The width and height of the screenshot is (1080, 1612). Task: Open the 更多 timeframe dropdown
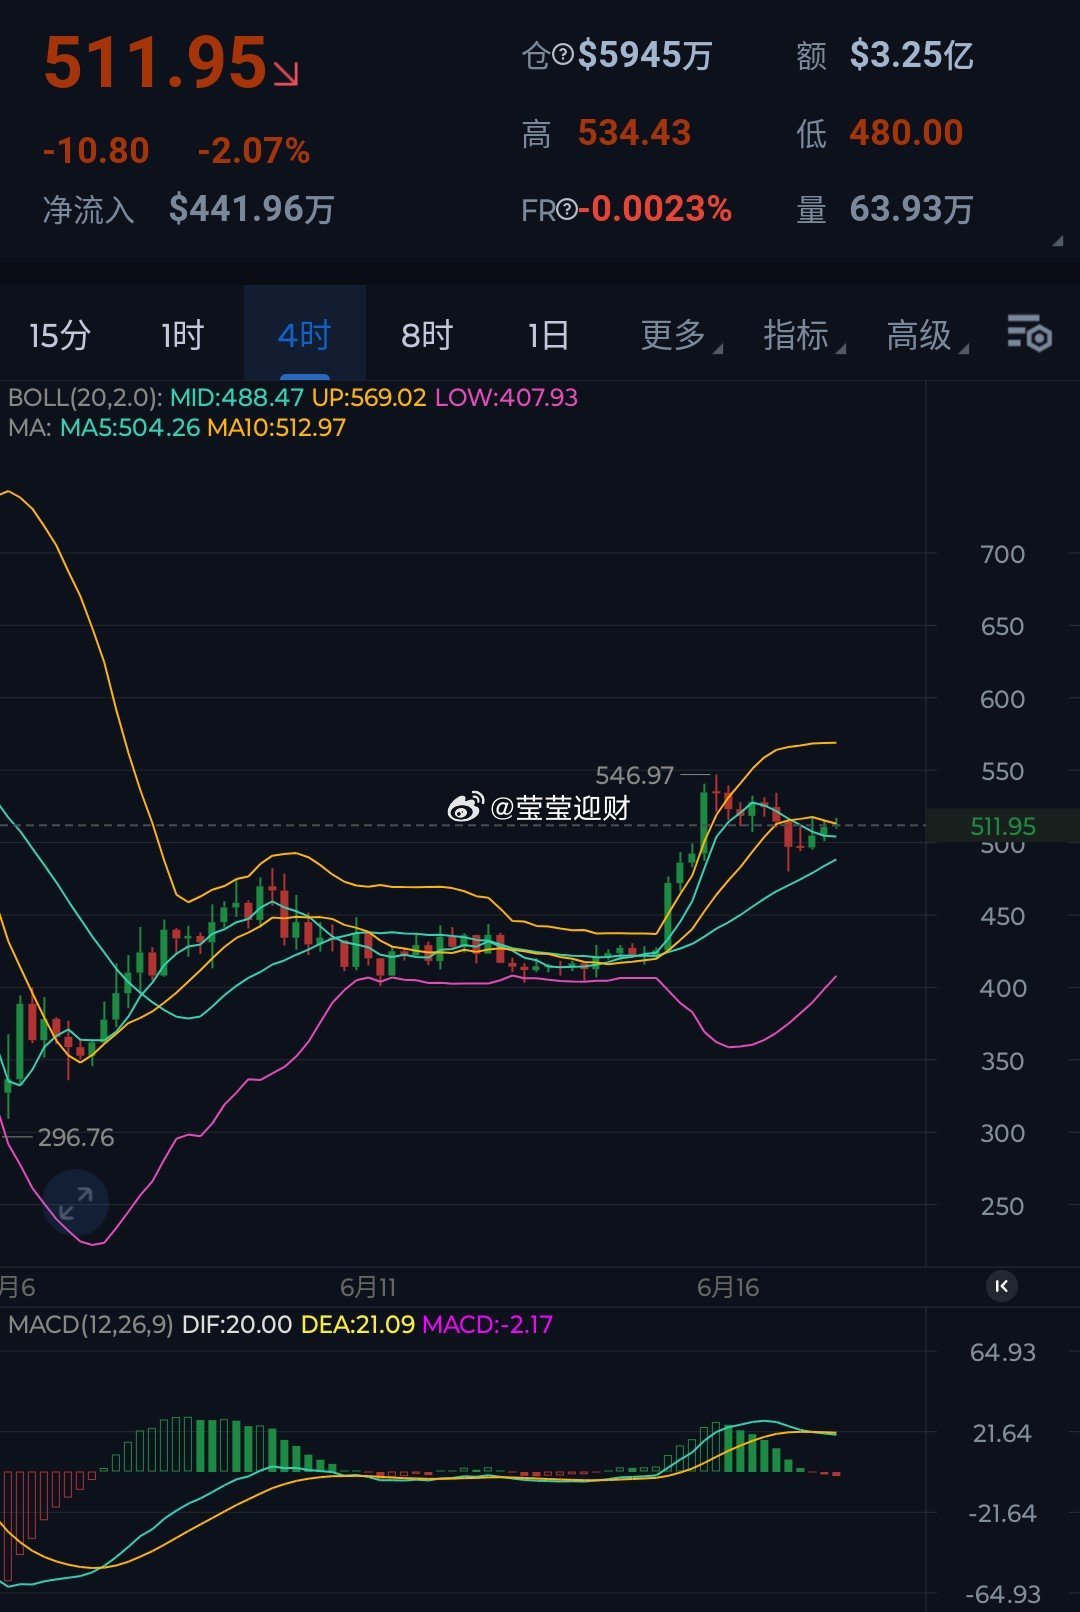(681, 335)
